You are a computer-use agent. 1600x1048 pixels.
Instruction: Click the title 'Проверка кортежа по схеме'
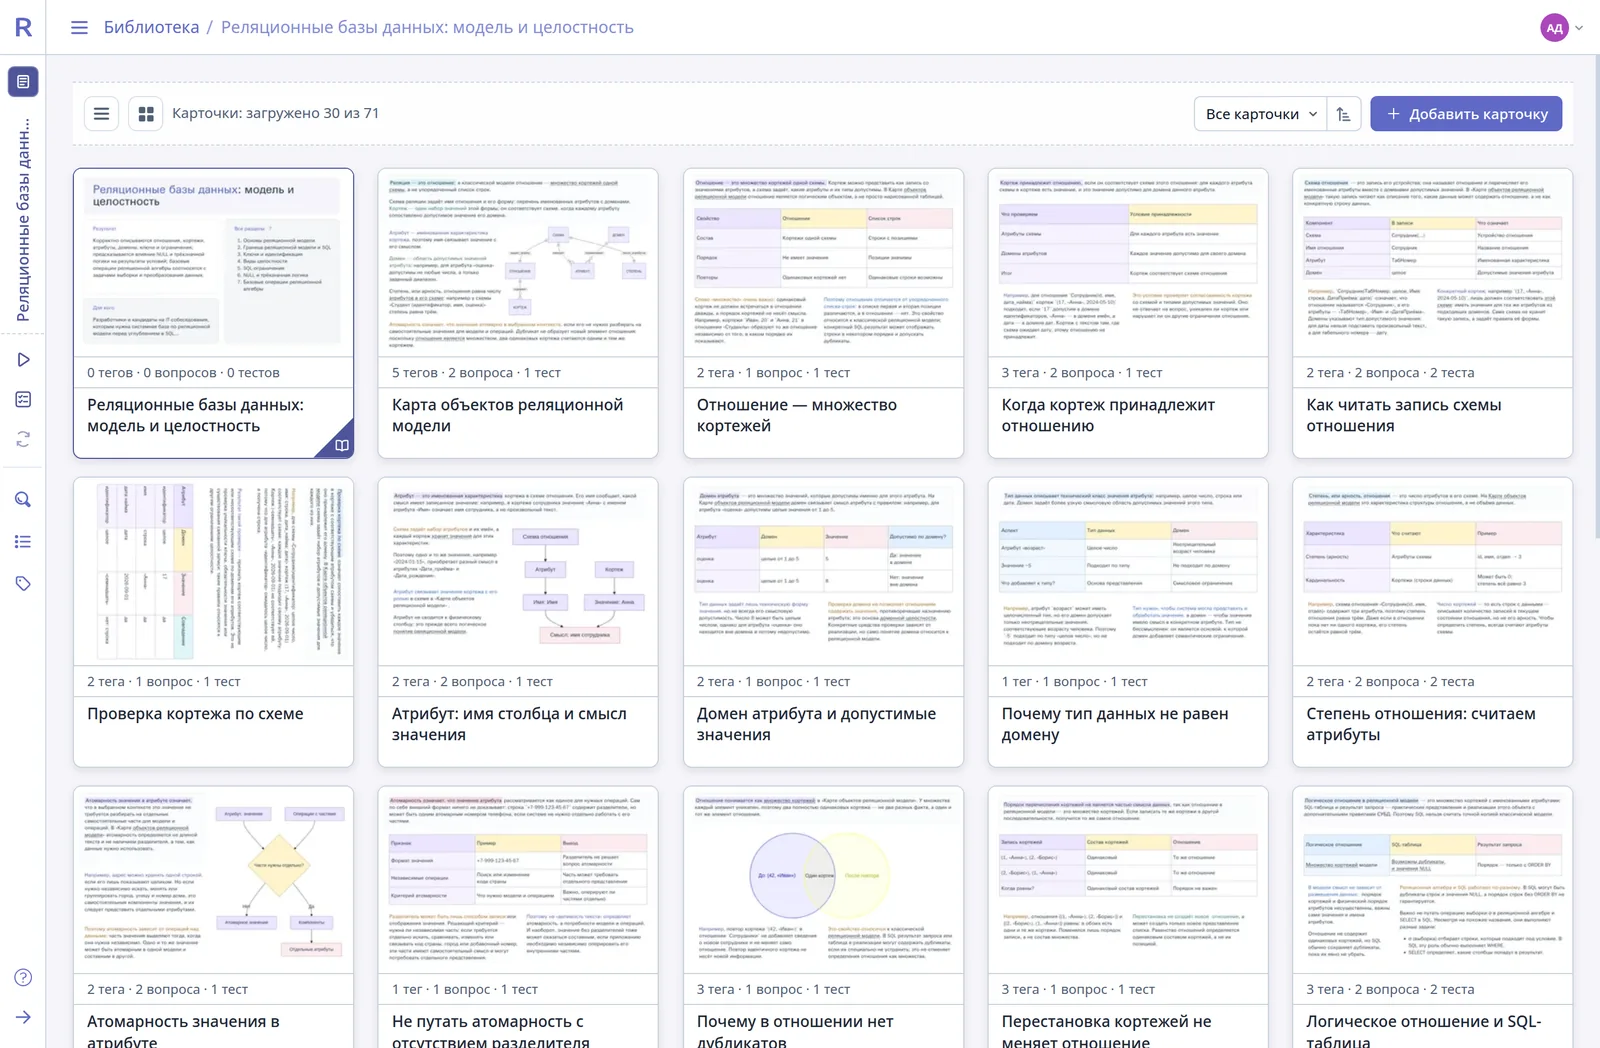click(x=195, y=714)
